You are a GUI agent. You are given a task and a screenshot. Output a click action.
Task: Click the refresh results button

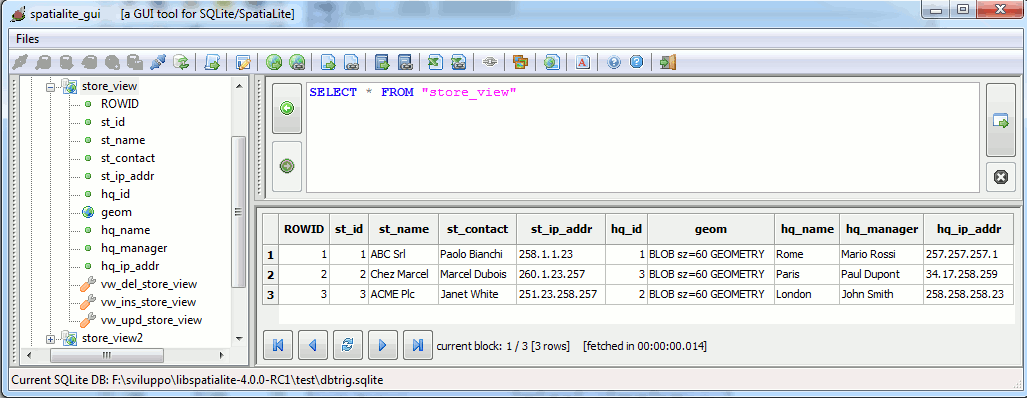348,345
